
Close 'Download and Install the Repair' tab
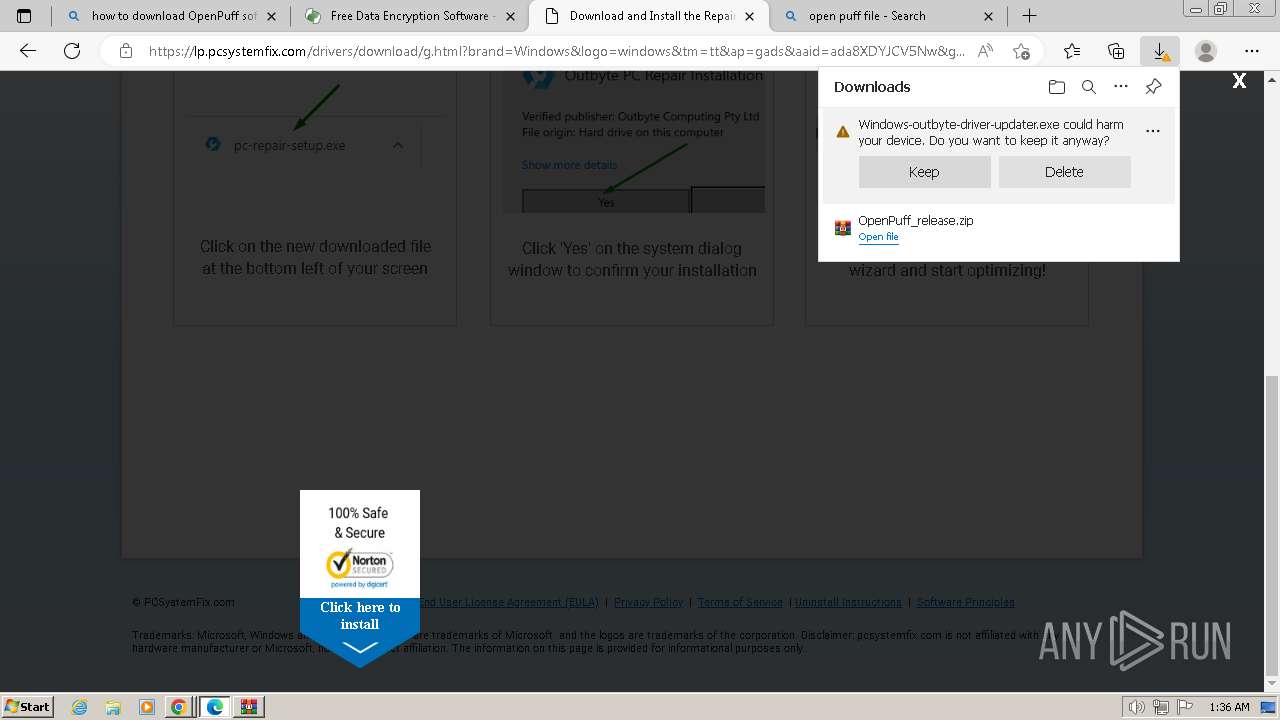click(x=750, y=16)
